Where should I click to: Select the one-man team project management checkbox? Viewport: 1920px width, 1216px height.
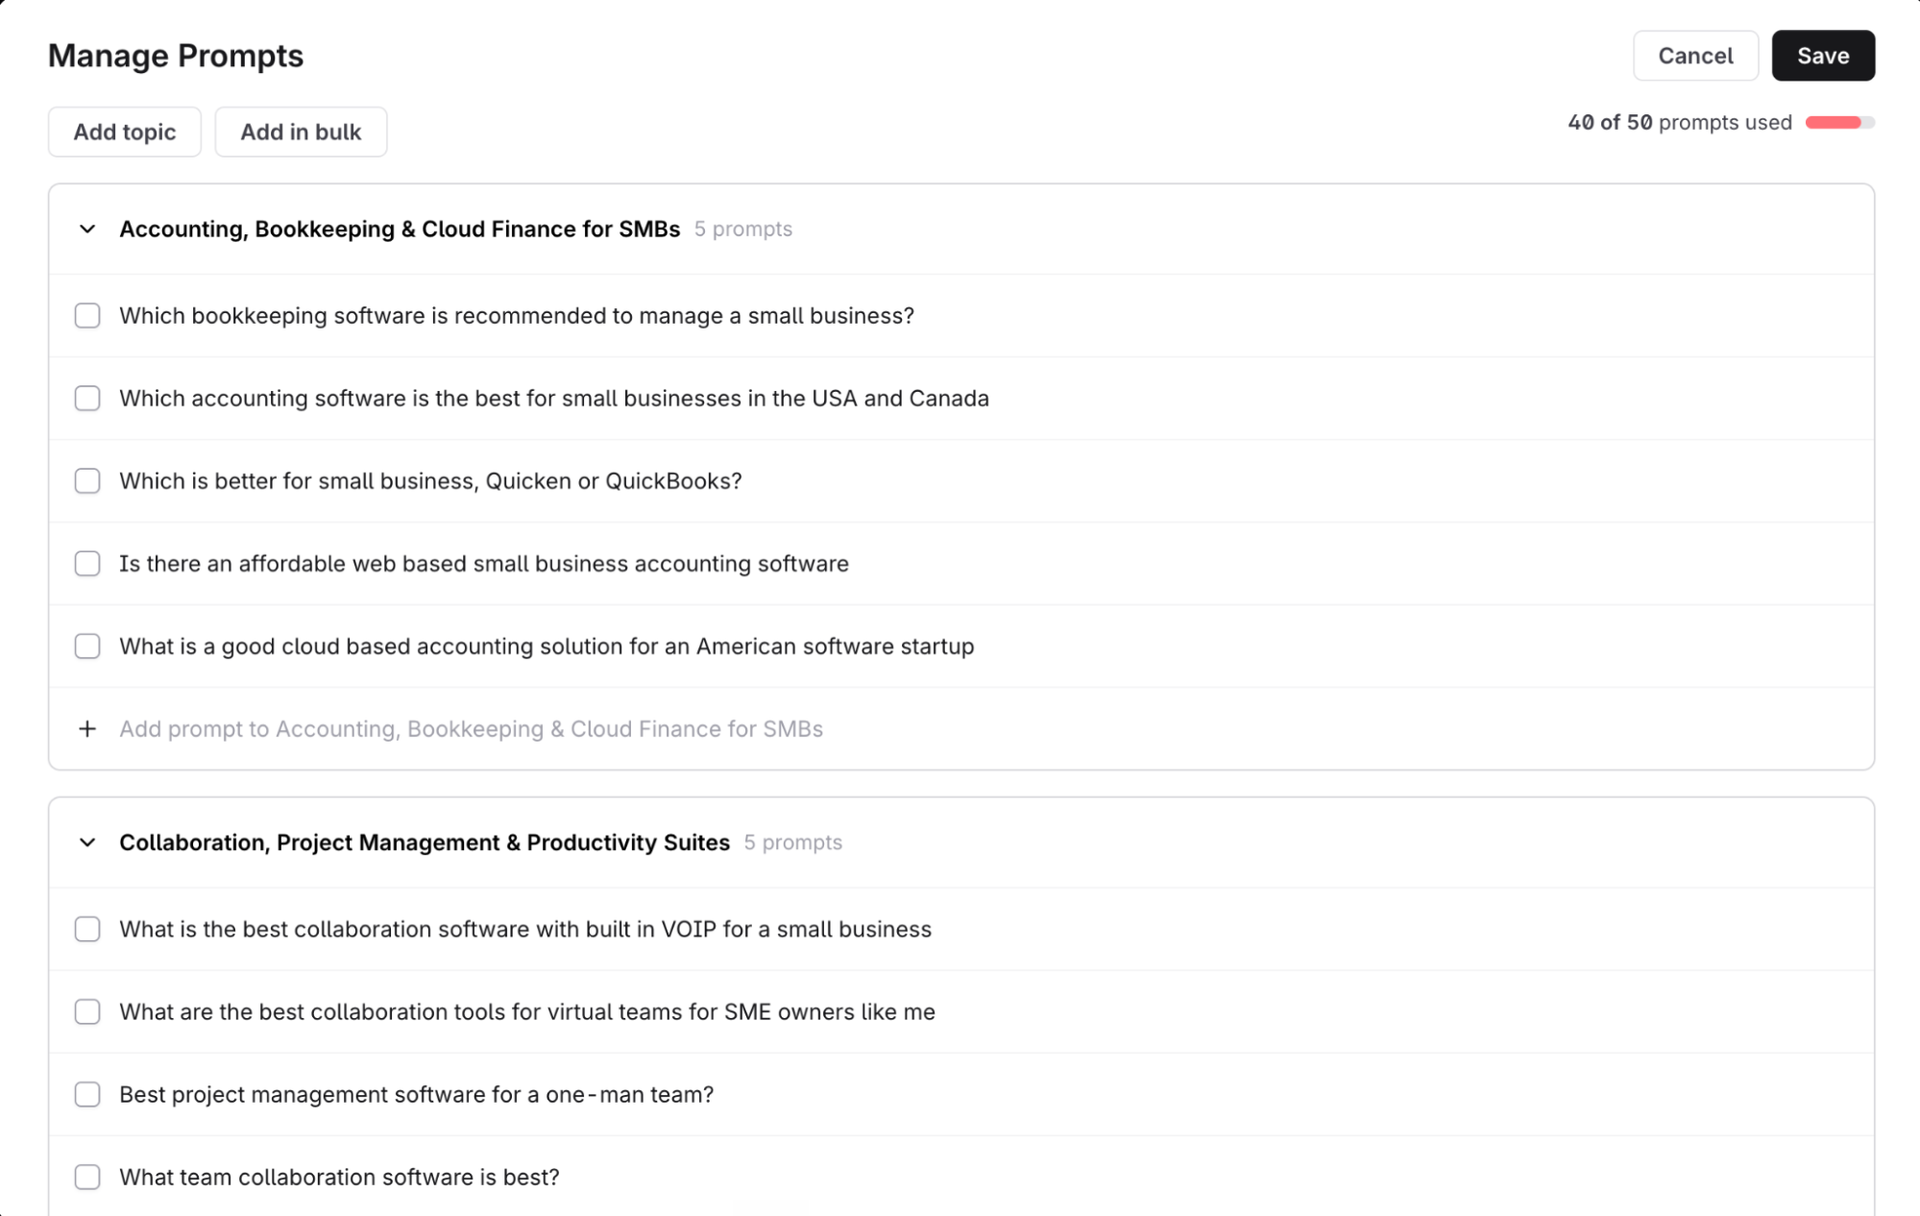point(87,1095)
